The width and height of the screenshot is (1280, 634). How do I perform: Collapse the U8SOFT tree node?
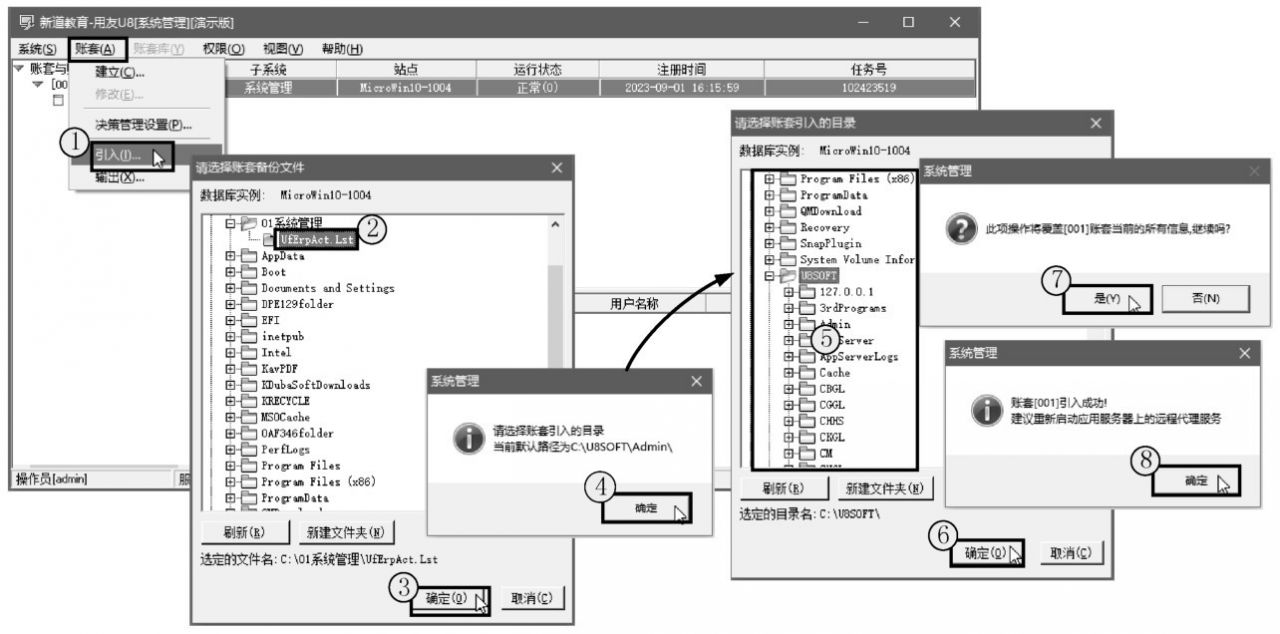click(768, 275)
